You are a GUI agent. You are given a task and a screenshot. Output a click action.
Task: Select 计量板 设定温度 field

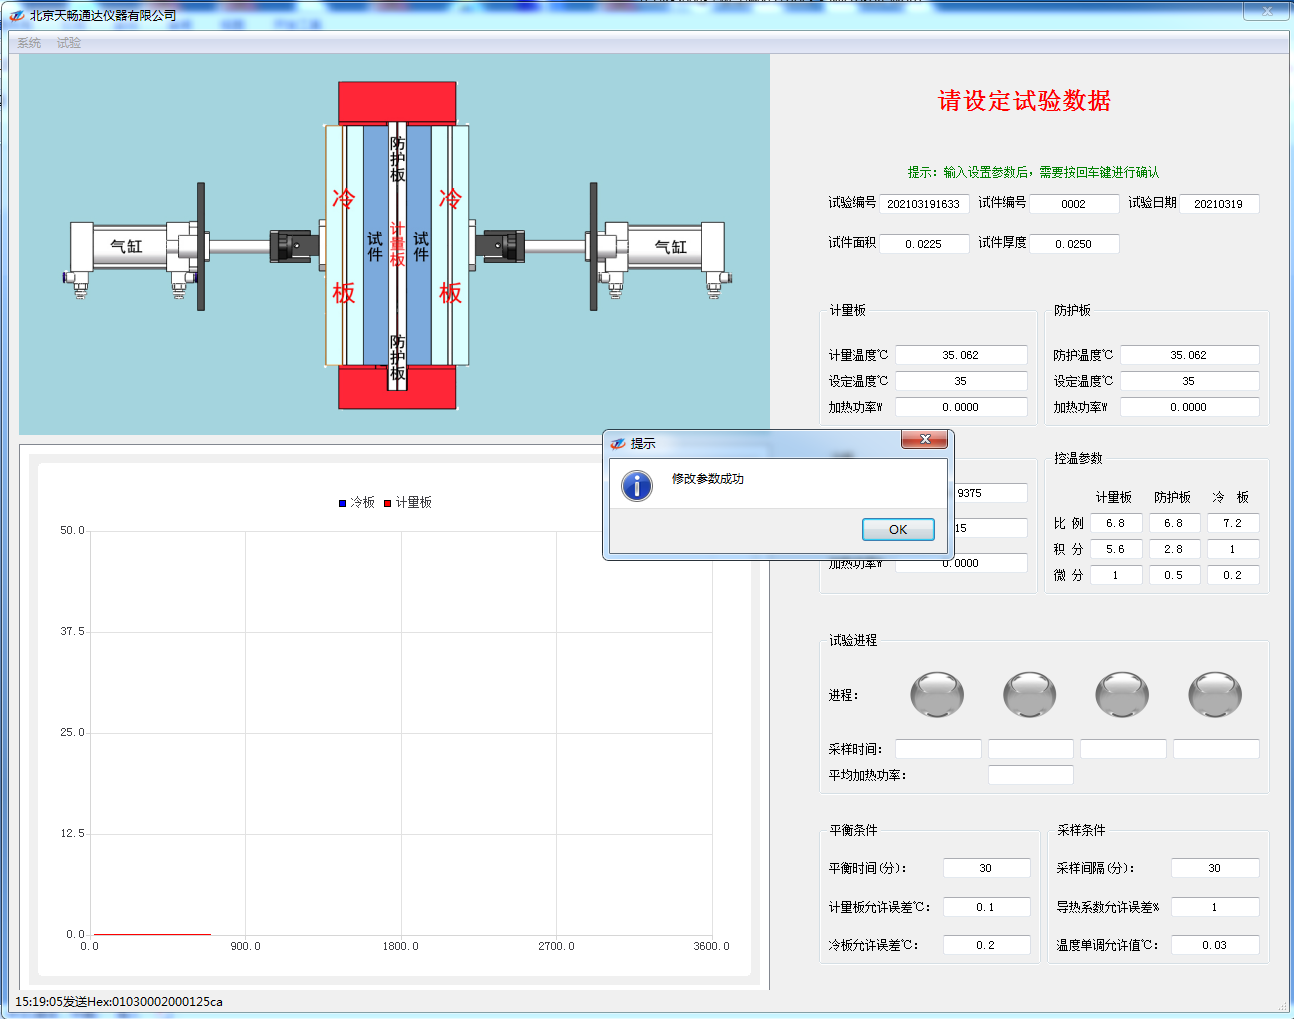[960, 381]
